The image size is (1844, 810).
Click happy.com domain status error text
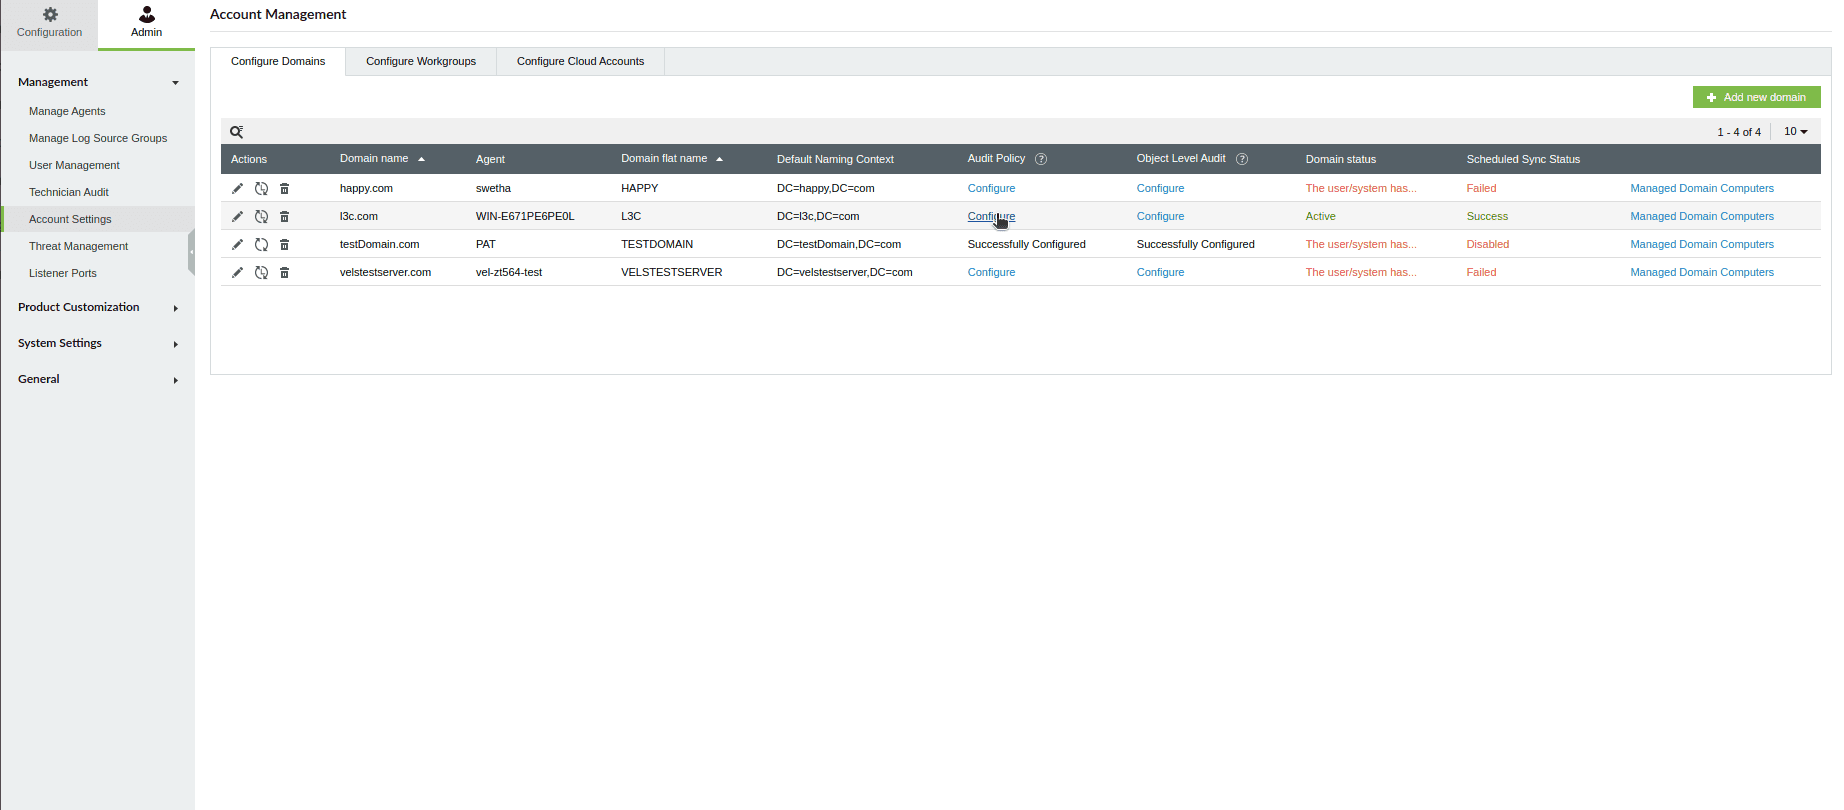click(x=1361, y=188)
